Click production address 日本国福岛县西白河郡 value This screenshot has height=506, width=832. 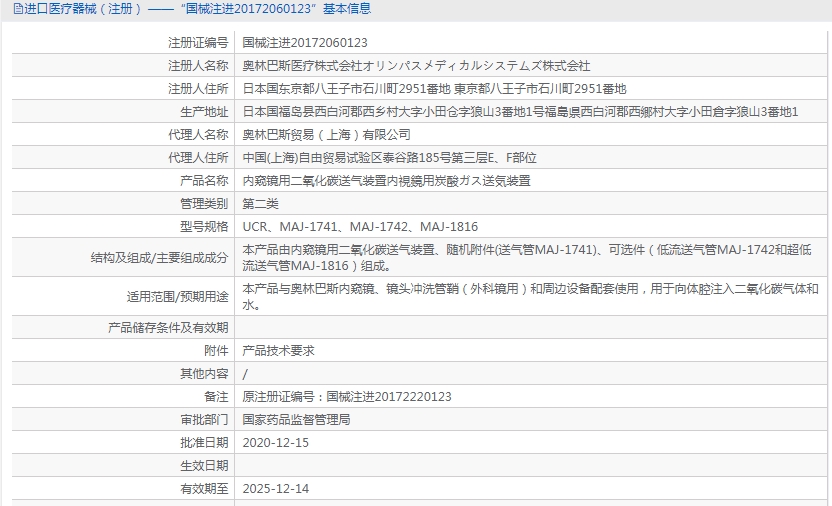coord(520,112)
